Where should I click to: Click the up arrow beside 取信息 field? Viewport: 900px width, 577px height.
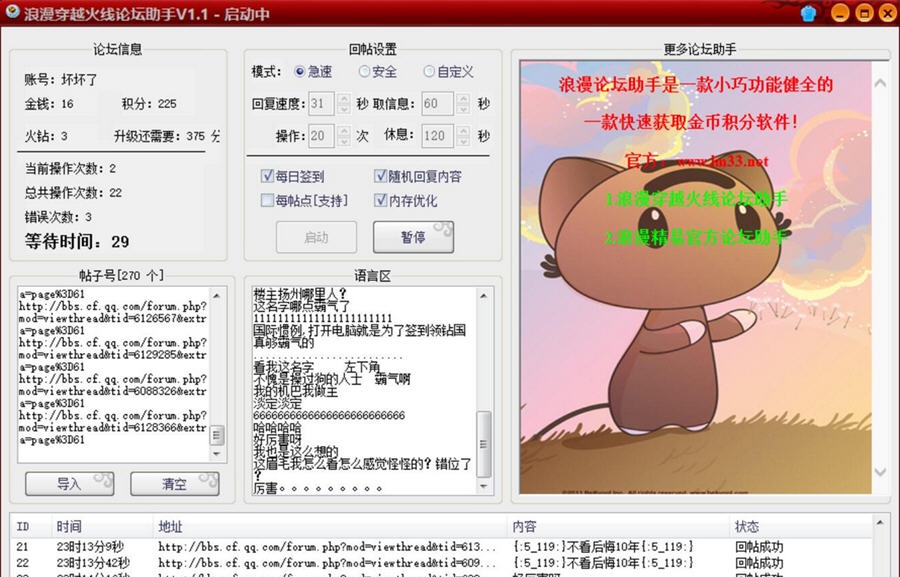464,98
